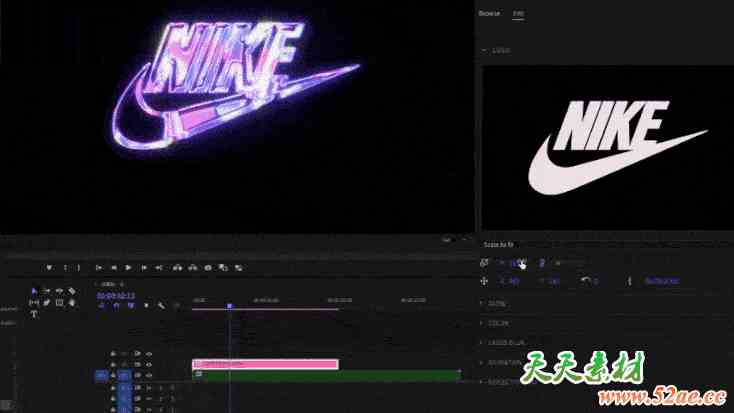
Task: Select the Hand tool
Action: (72, 303)
